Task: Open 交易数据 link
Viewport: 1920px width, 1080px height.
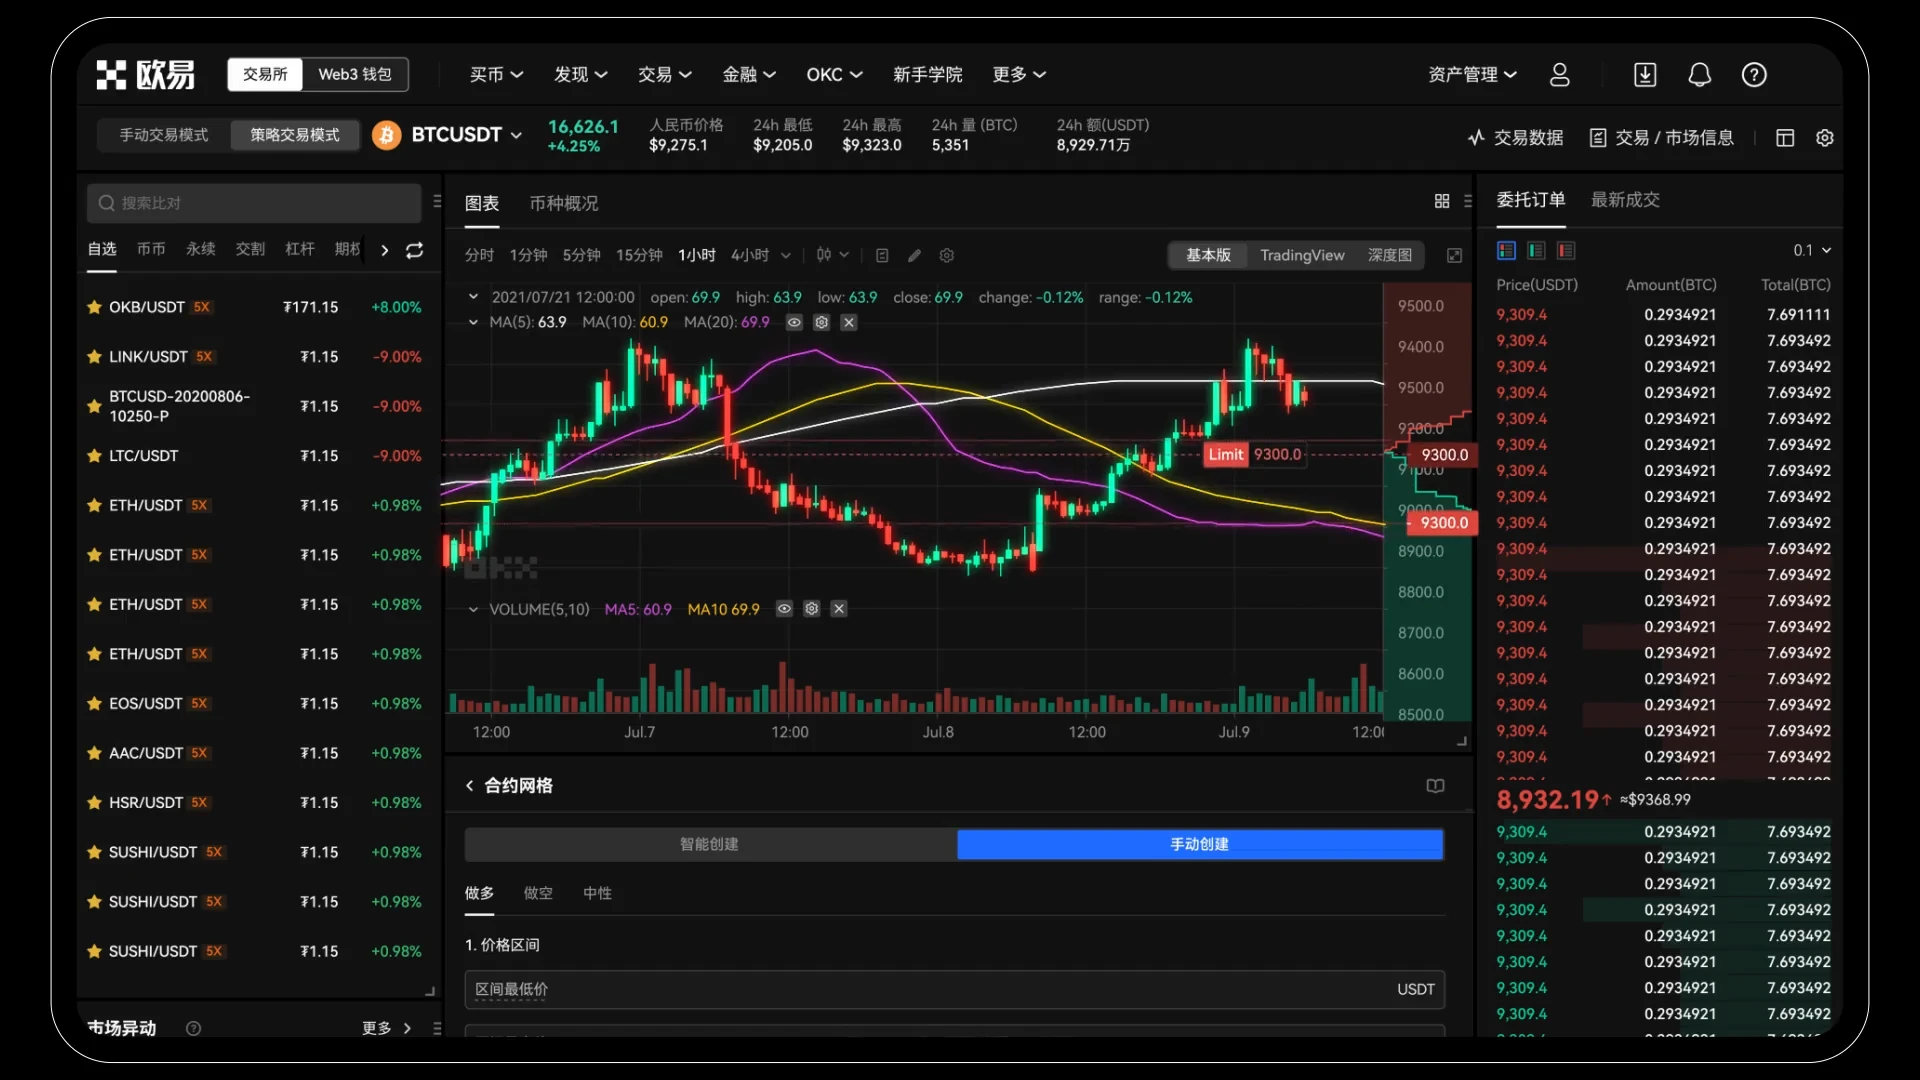Action: click(x=1515, y=138)
